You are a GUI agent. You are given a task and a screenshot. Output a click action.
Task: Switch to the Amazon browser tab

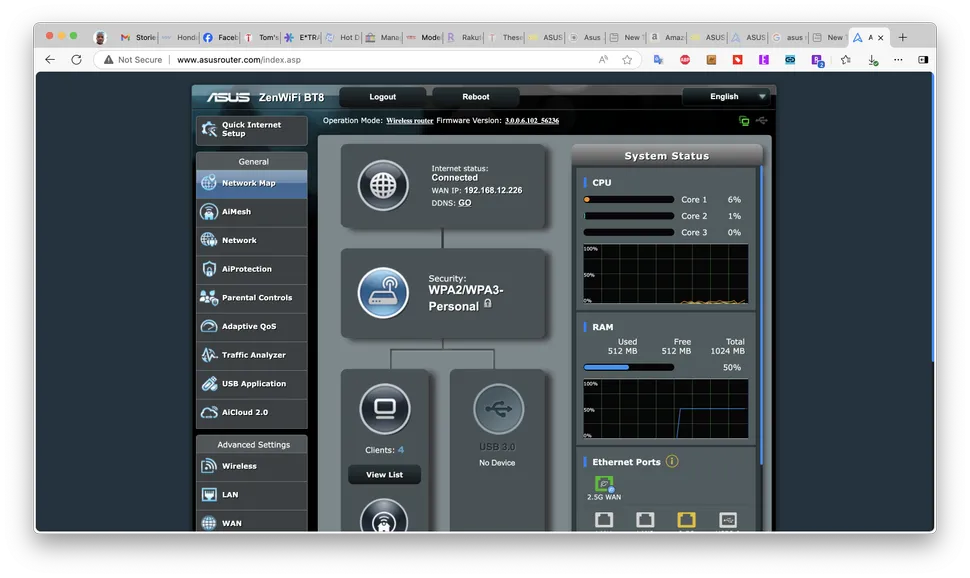pos(668,38)
